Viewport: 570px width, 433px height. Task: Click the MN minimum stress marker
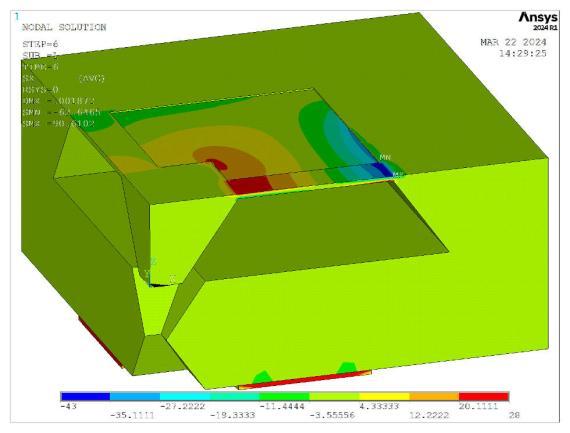(385, 157)
